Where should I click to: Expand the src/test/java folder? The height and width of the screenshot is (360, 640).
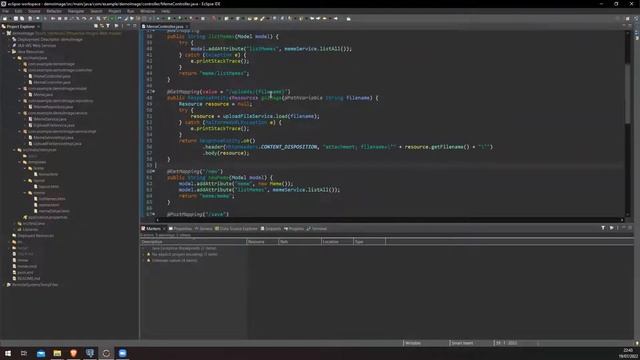pyautogui.click(x=14, y=223)
